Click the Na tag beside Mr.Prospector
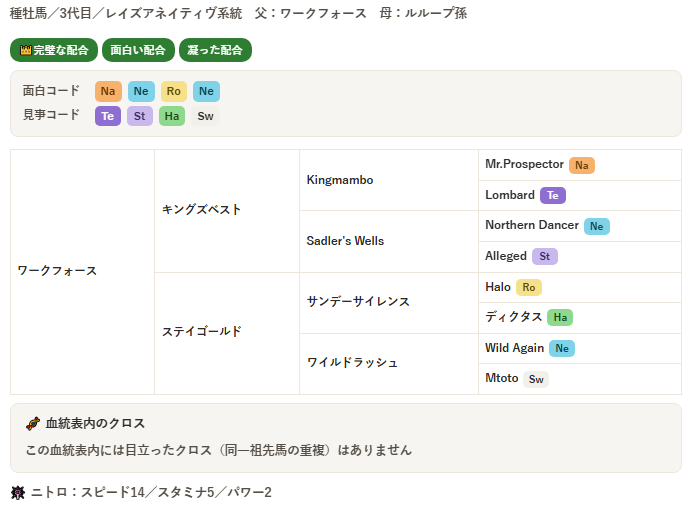692x510 pixels. 582,165
